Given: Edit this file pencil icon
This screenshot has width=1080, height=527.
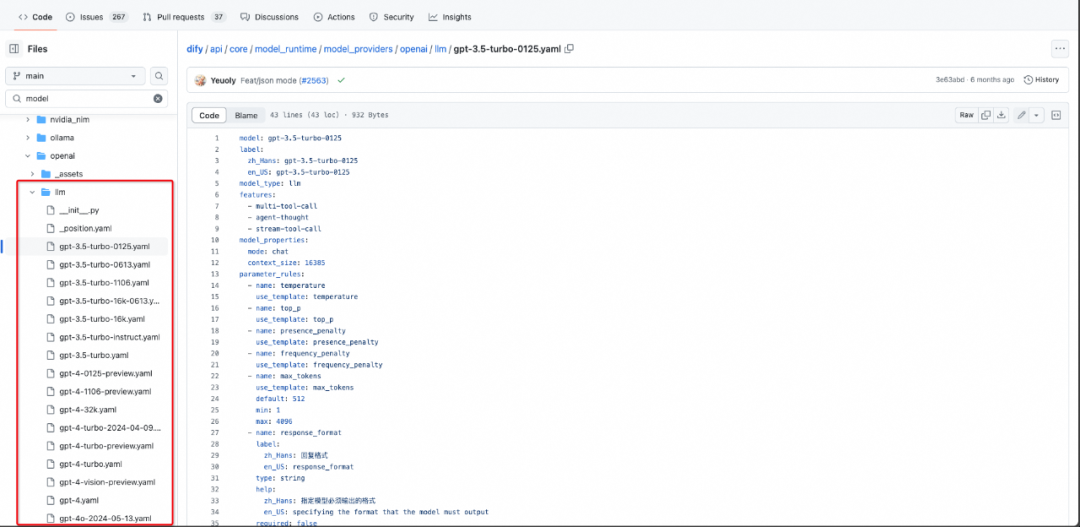Looking at the screenshot, I should click(1021, 115).
